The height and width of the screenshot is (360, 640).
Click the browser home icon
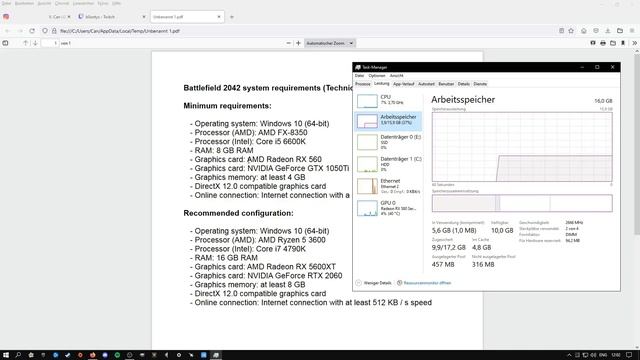click(584, 31)
